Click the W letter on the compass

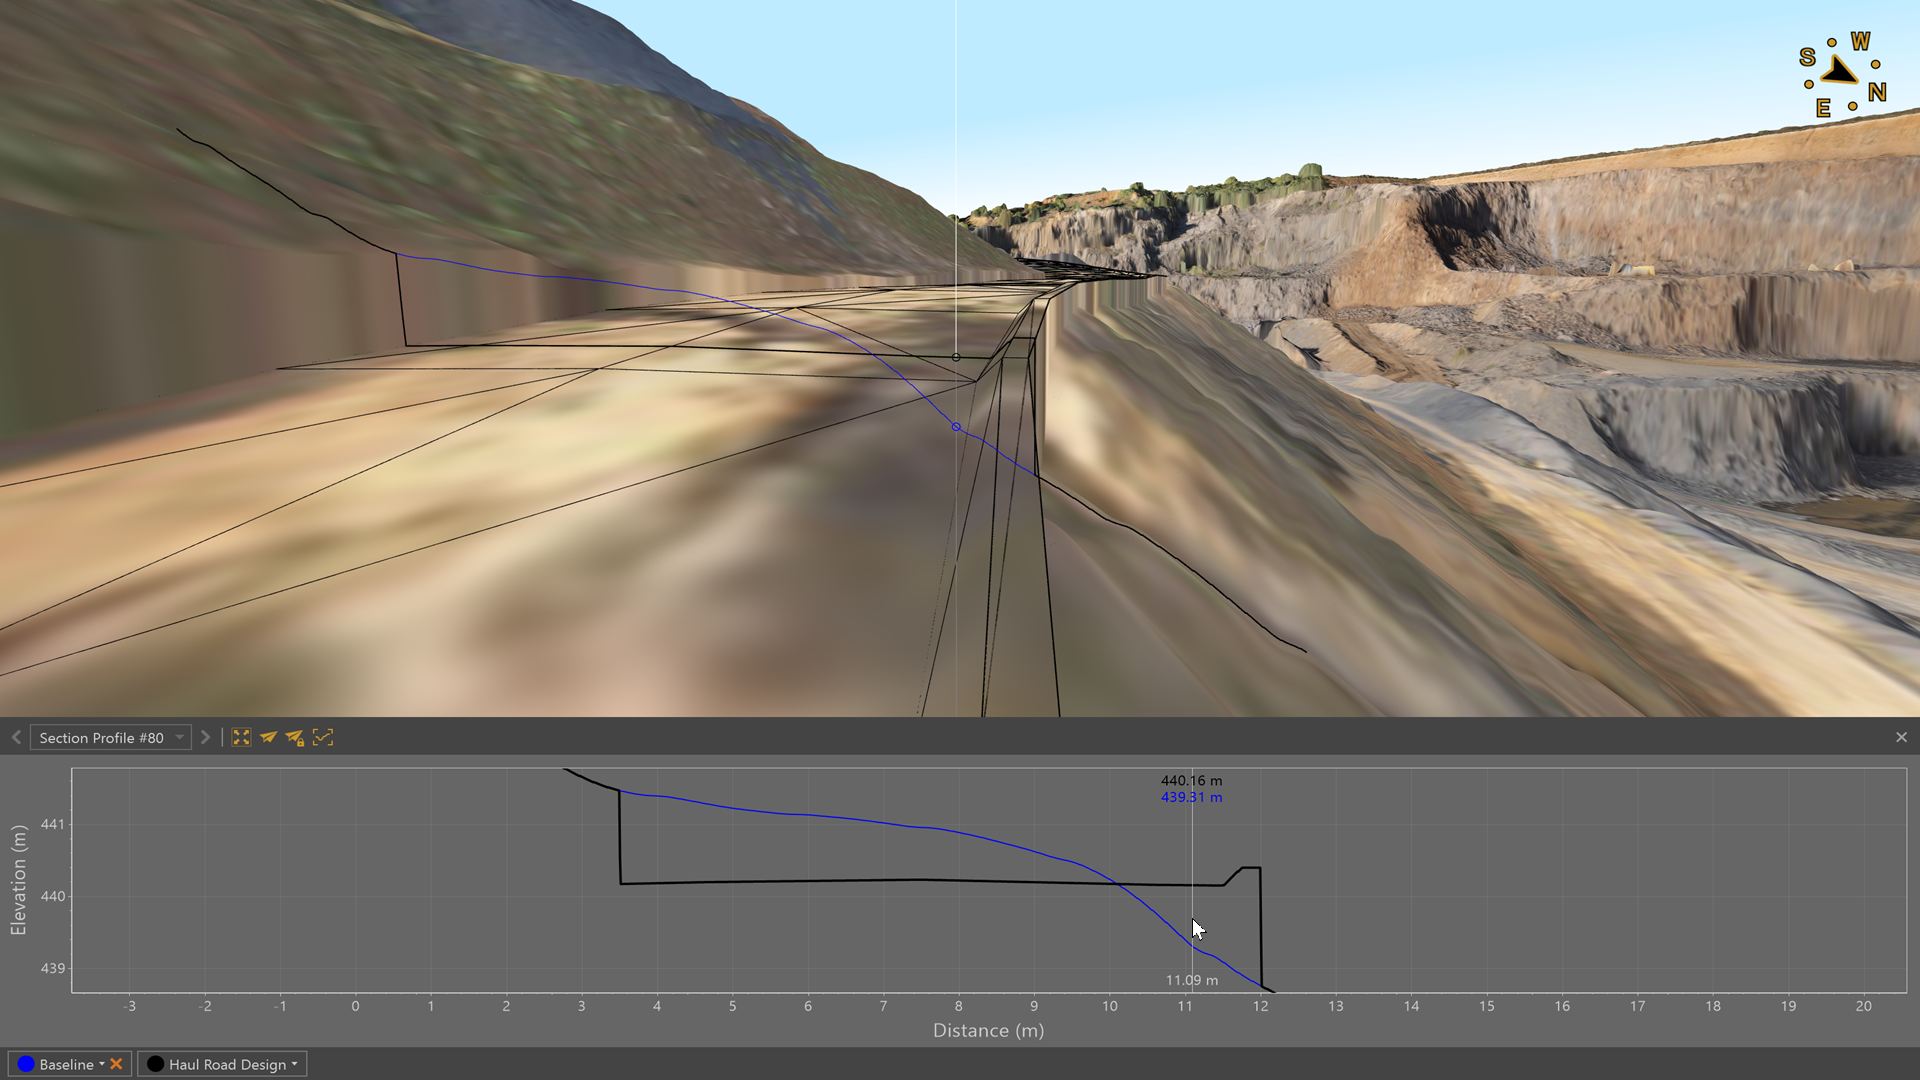pyautogui.click(x=1860, y=41)
